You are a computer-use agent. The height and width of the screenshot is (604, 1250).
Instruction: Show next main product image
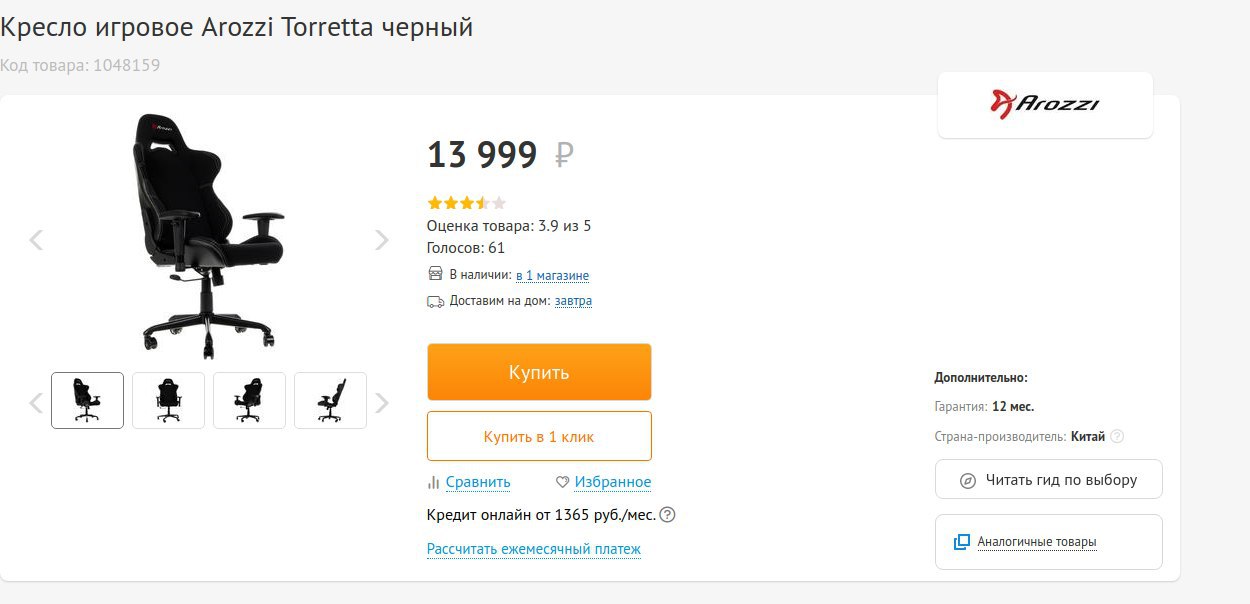click(x=381, y=240)
